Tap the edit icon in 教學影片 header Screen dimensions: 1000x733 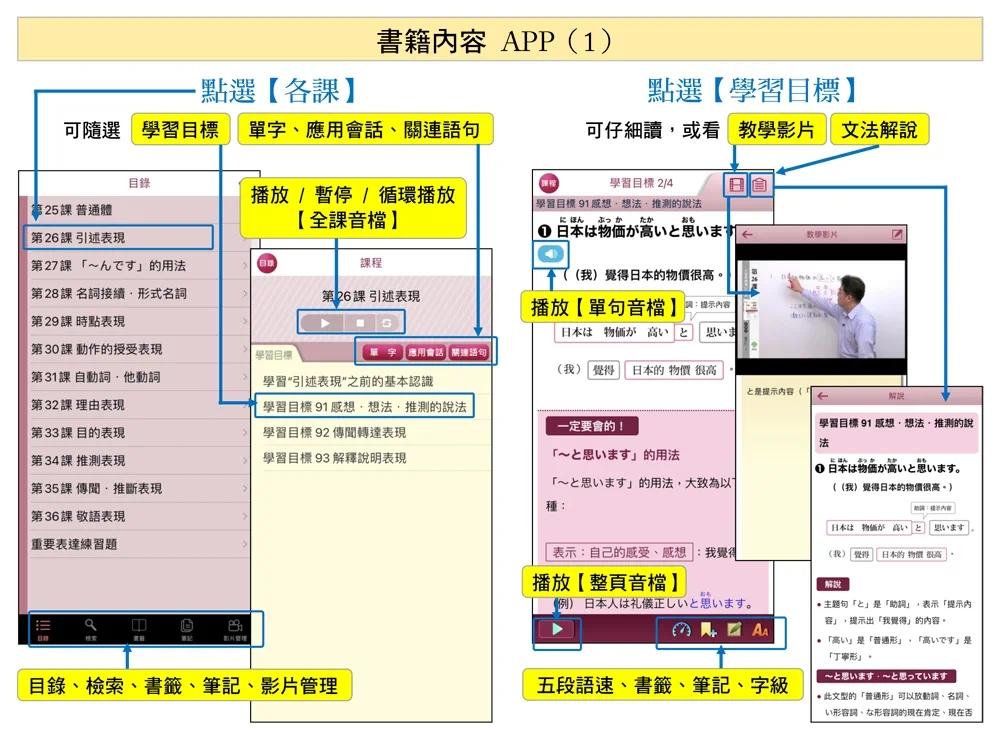click(x=897, y=235)
